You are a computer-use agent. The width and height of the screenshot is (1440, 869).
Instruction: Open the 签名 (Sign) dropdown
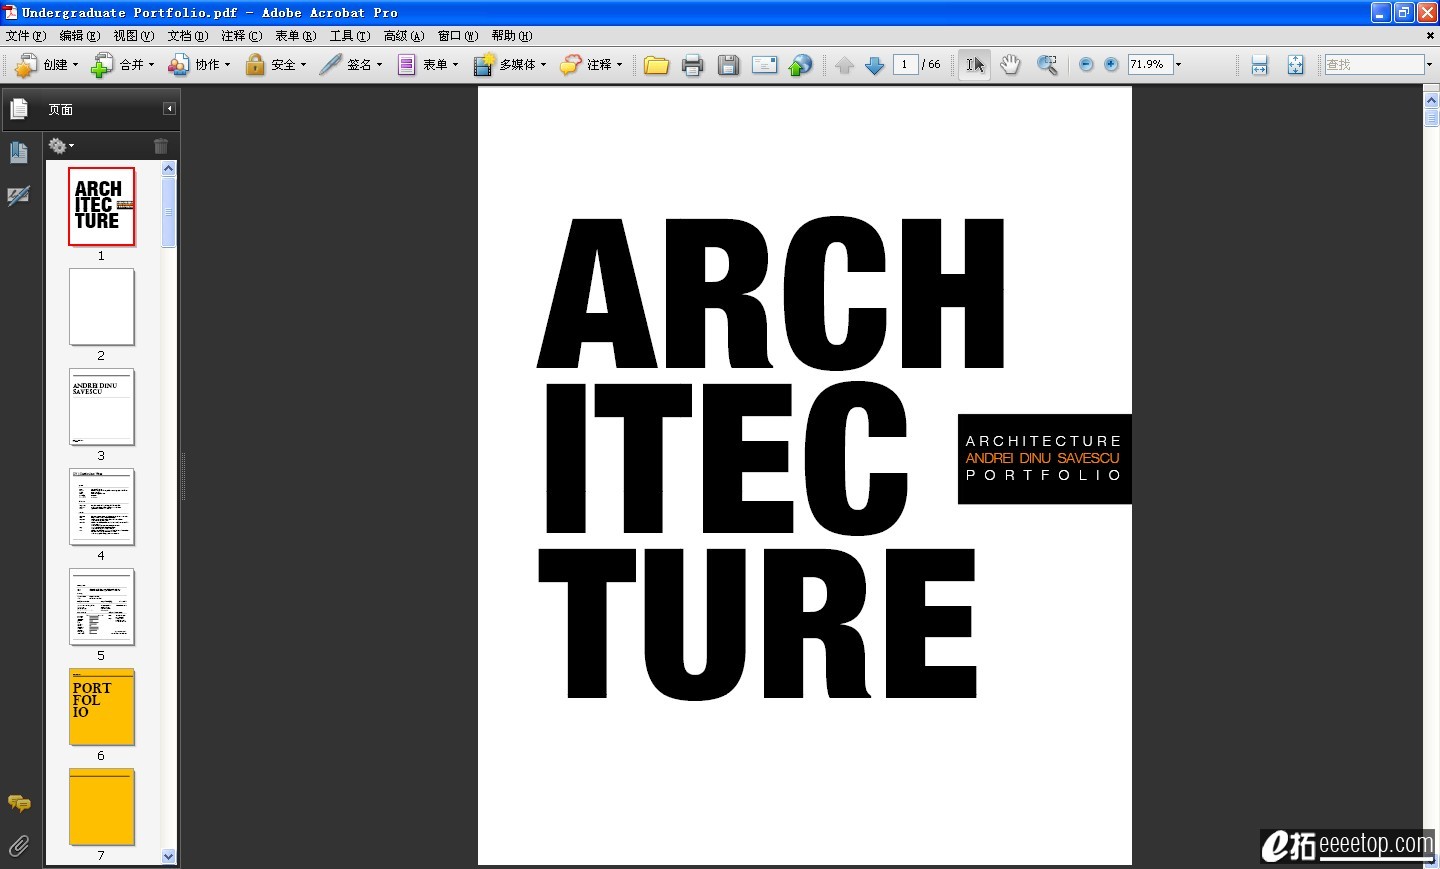[351, 65]
